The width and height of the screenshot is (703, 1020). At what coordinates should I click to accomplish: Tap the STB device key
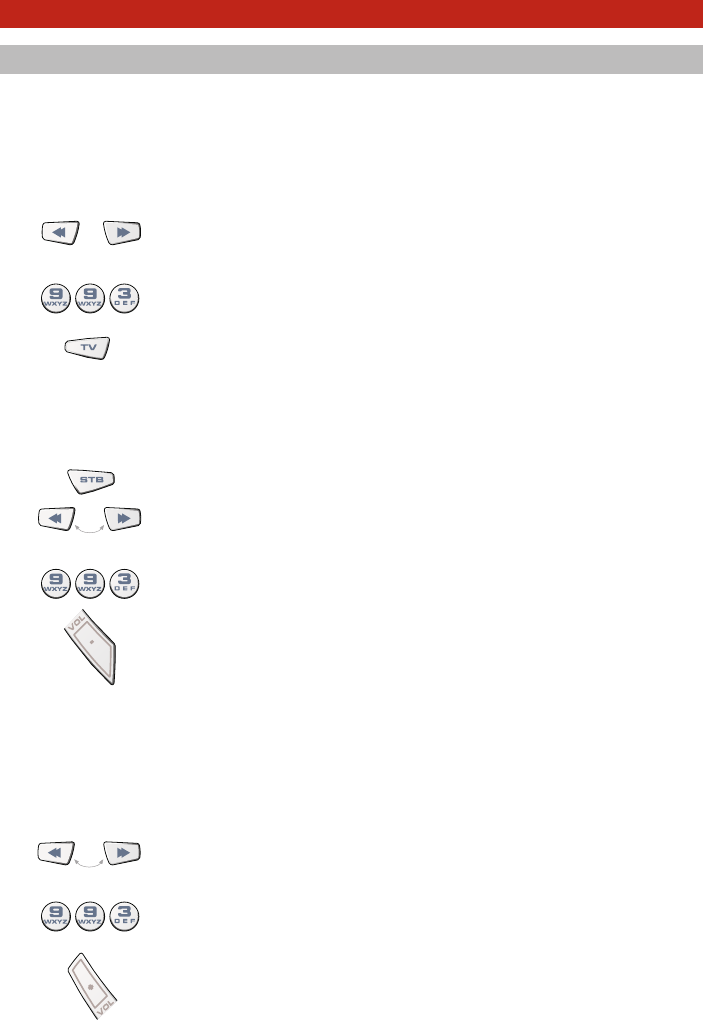[91, 480]
